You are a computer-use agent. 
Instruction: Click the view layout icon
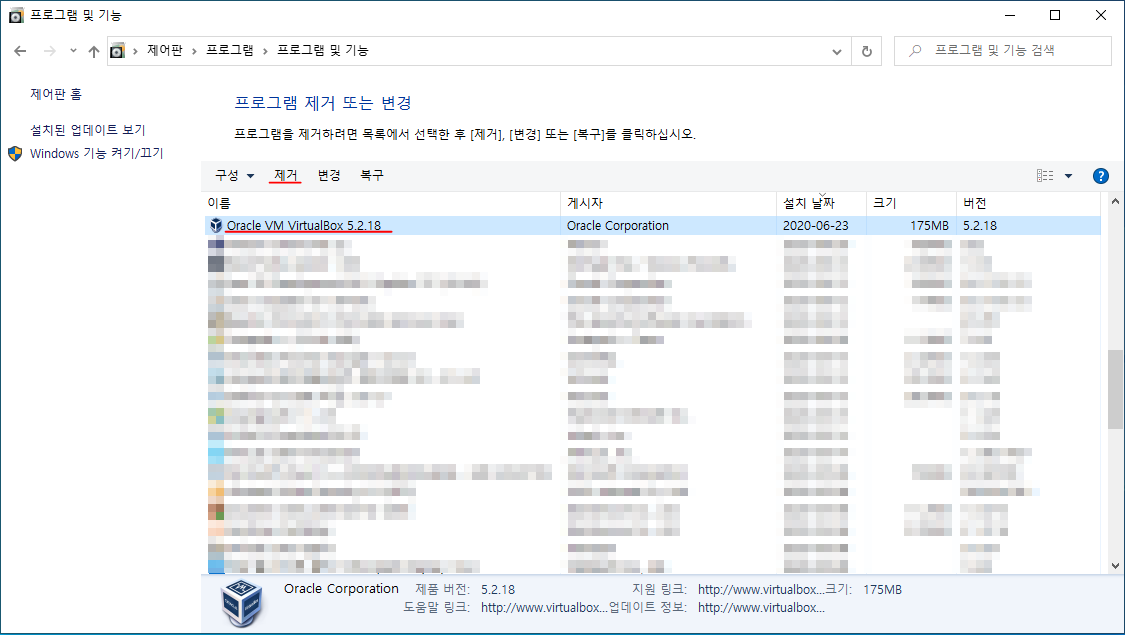tap(1045, 176)
